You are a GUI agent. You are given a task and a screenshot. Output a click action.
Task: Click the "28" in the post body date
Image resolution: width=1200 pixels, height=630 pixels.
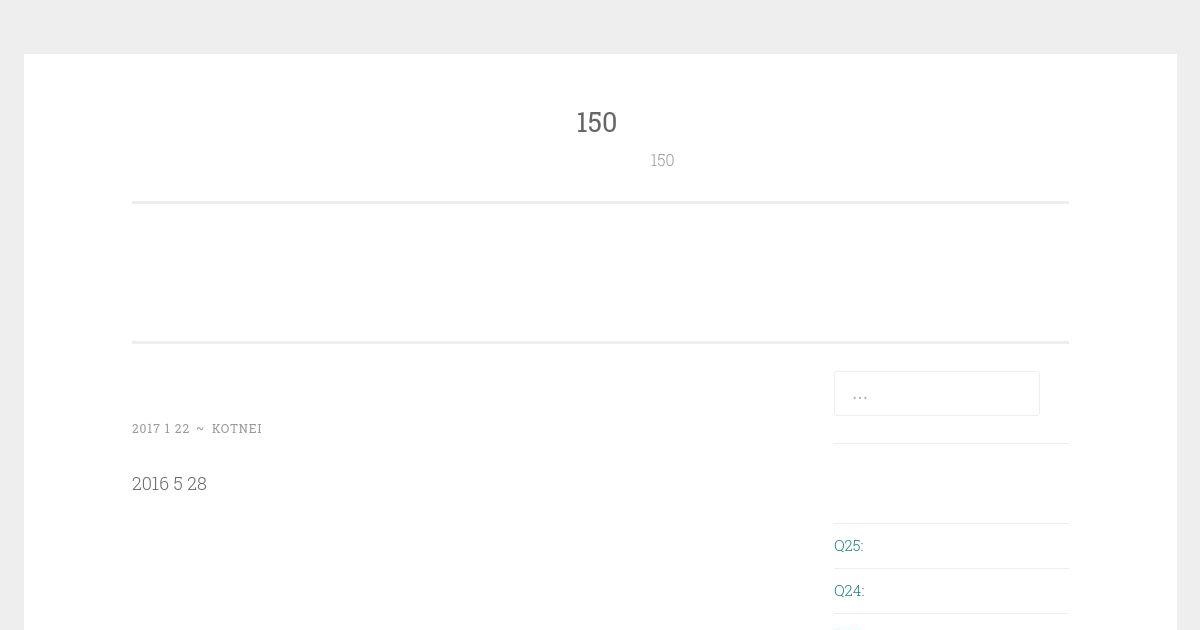point(197,483)
